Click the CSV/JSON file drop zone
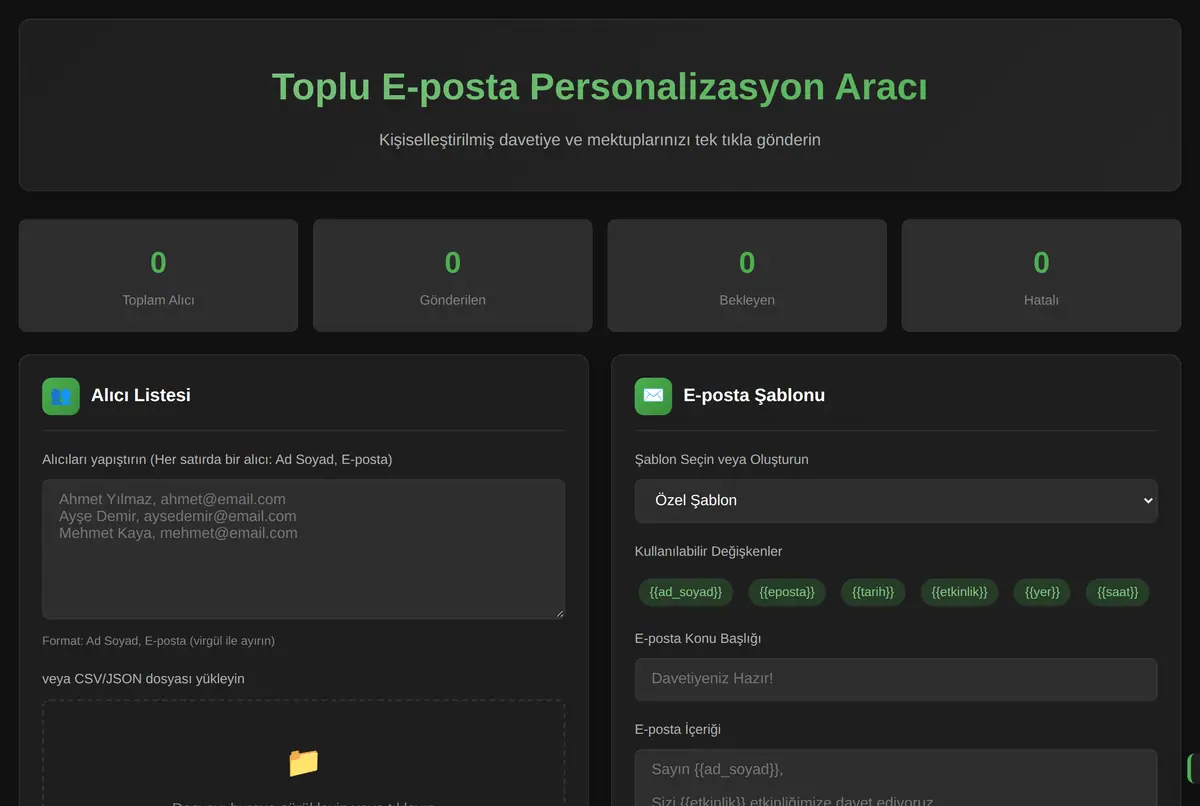The image size is (1200, 806). [x=303, y=753]
